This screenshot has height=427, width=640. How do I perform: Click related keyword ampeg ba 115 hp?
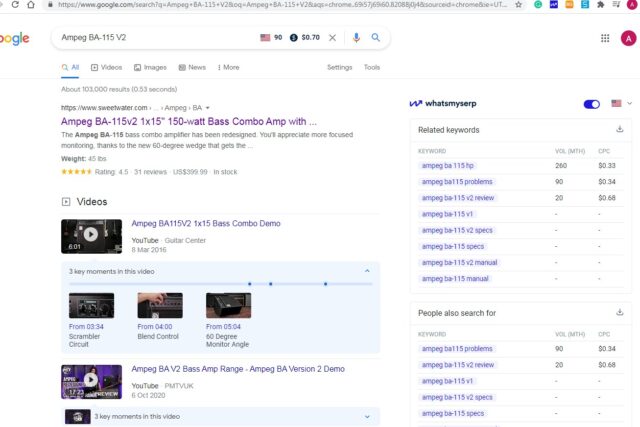coord(447,165)
